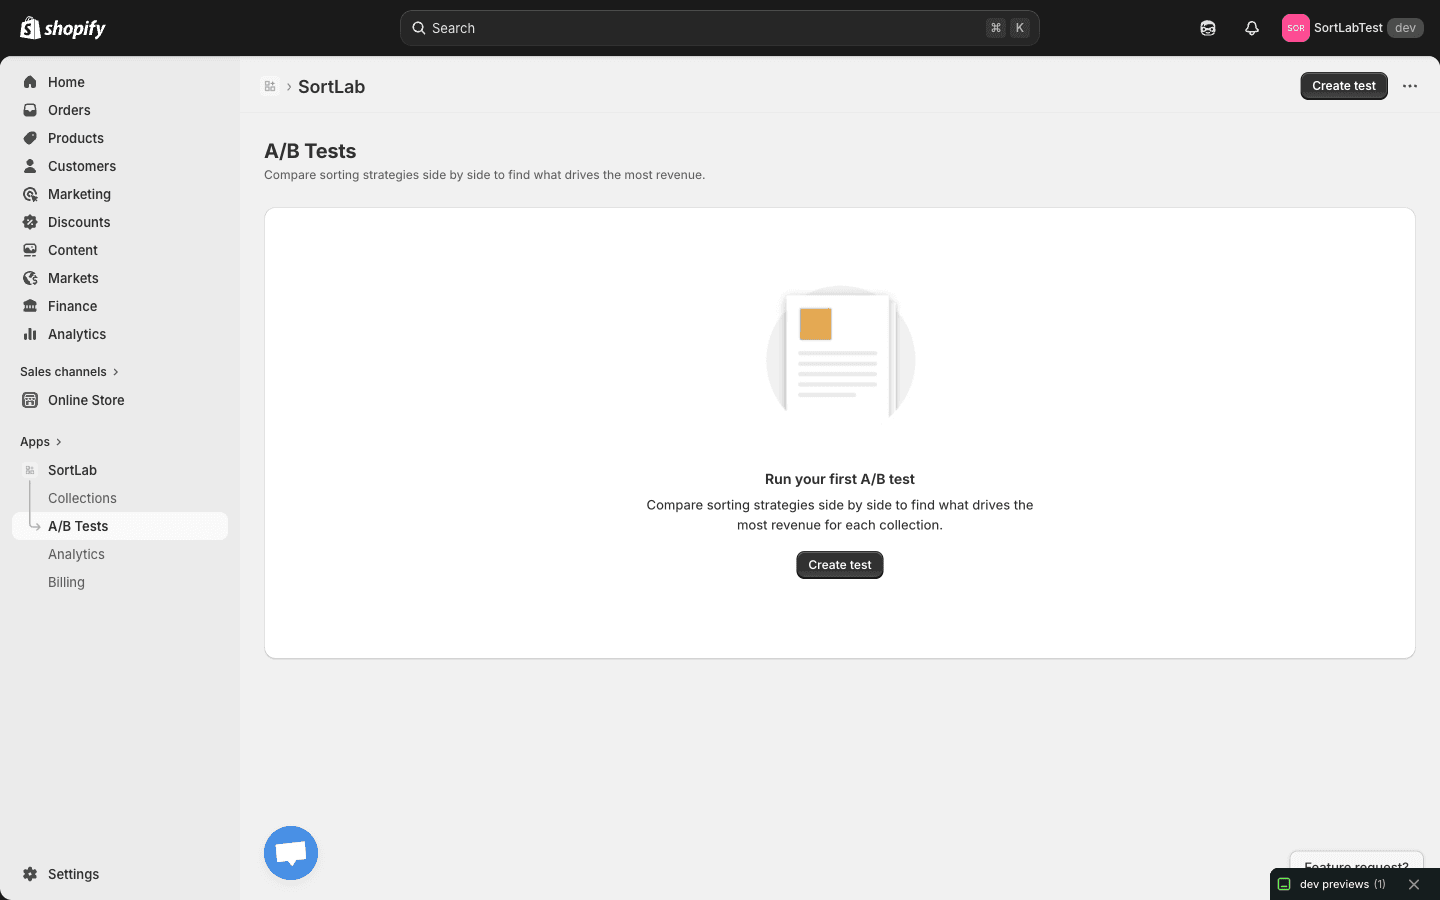Click the Sidekick assistant icon in the top bar
This screenshot has height=900, width=1440.
point(1207,28)
